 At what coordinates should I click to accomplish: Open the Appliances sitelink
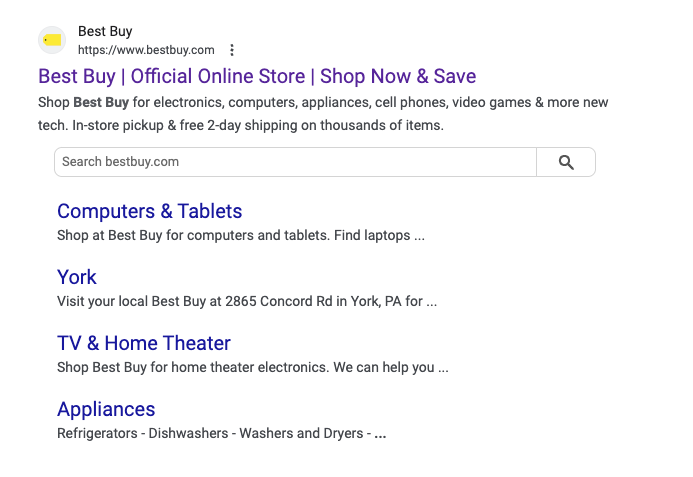pyautogui.click(x=106, y=409)
